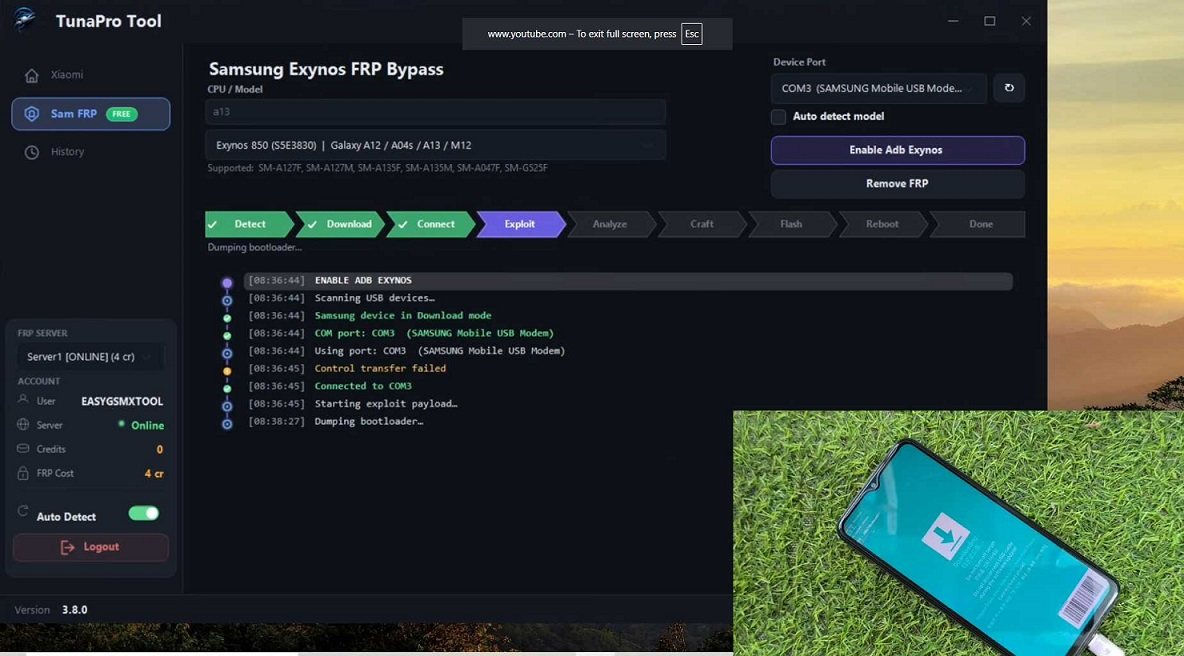
Task: Select the Flash step
Action: (x=791, y=224)
